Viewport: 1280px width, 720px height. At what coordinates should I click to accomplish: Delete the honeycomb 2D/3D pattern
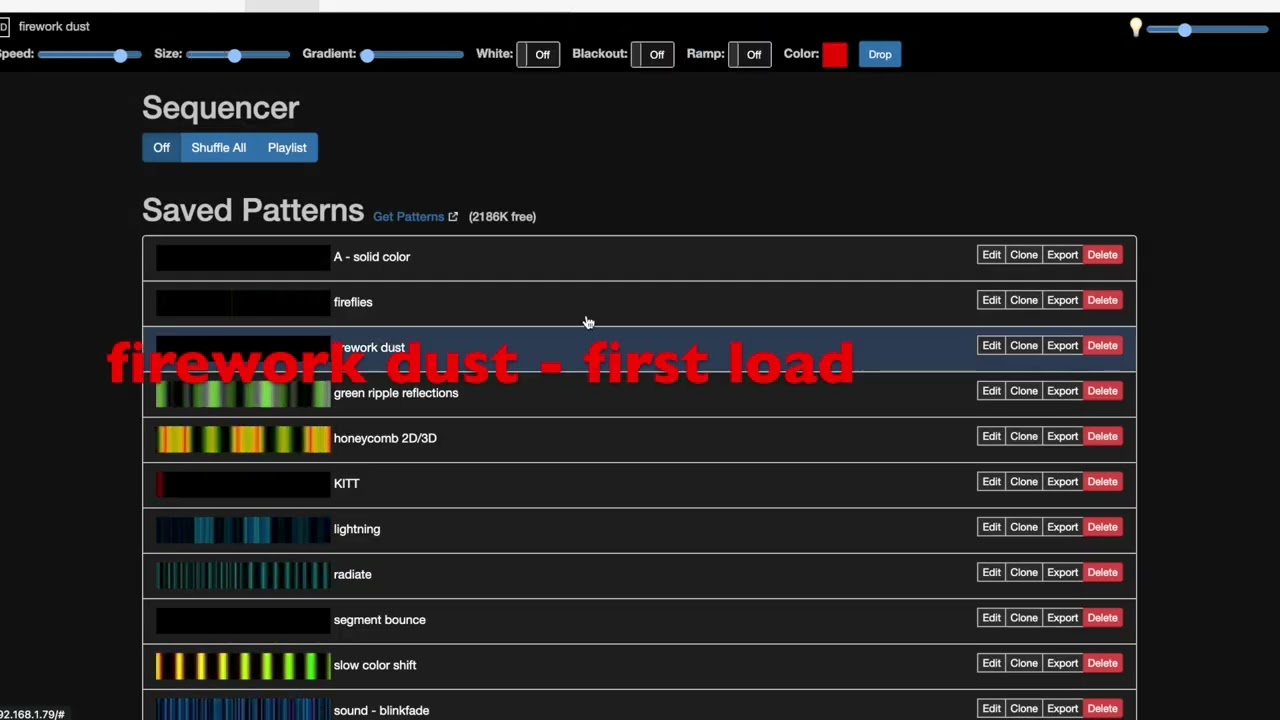[x=1103, y=436]
